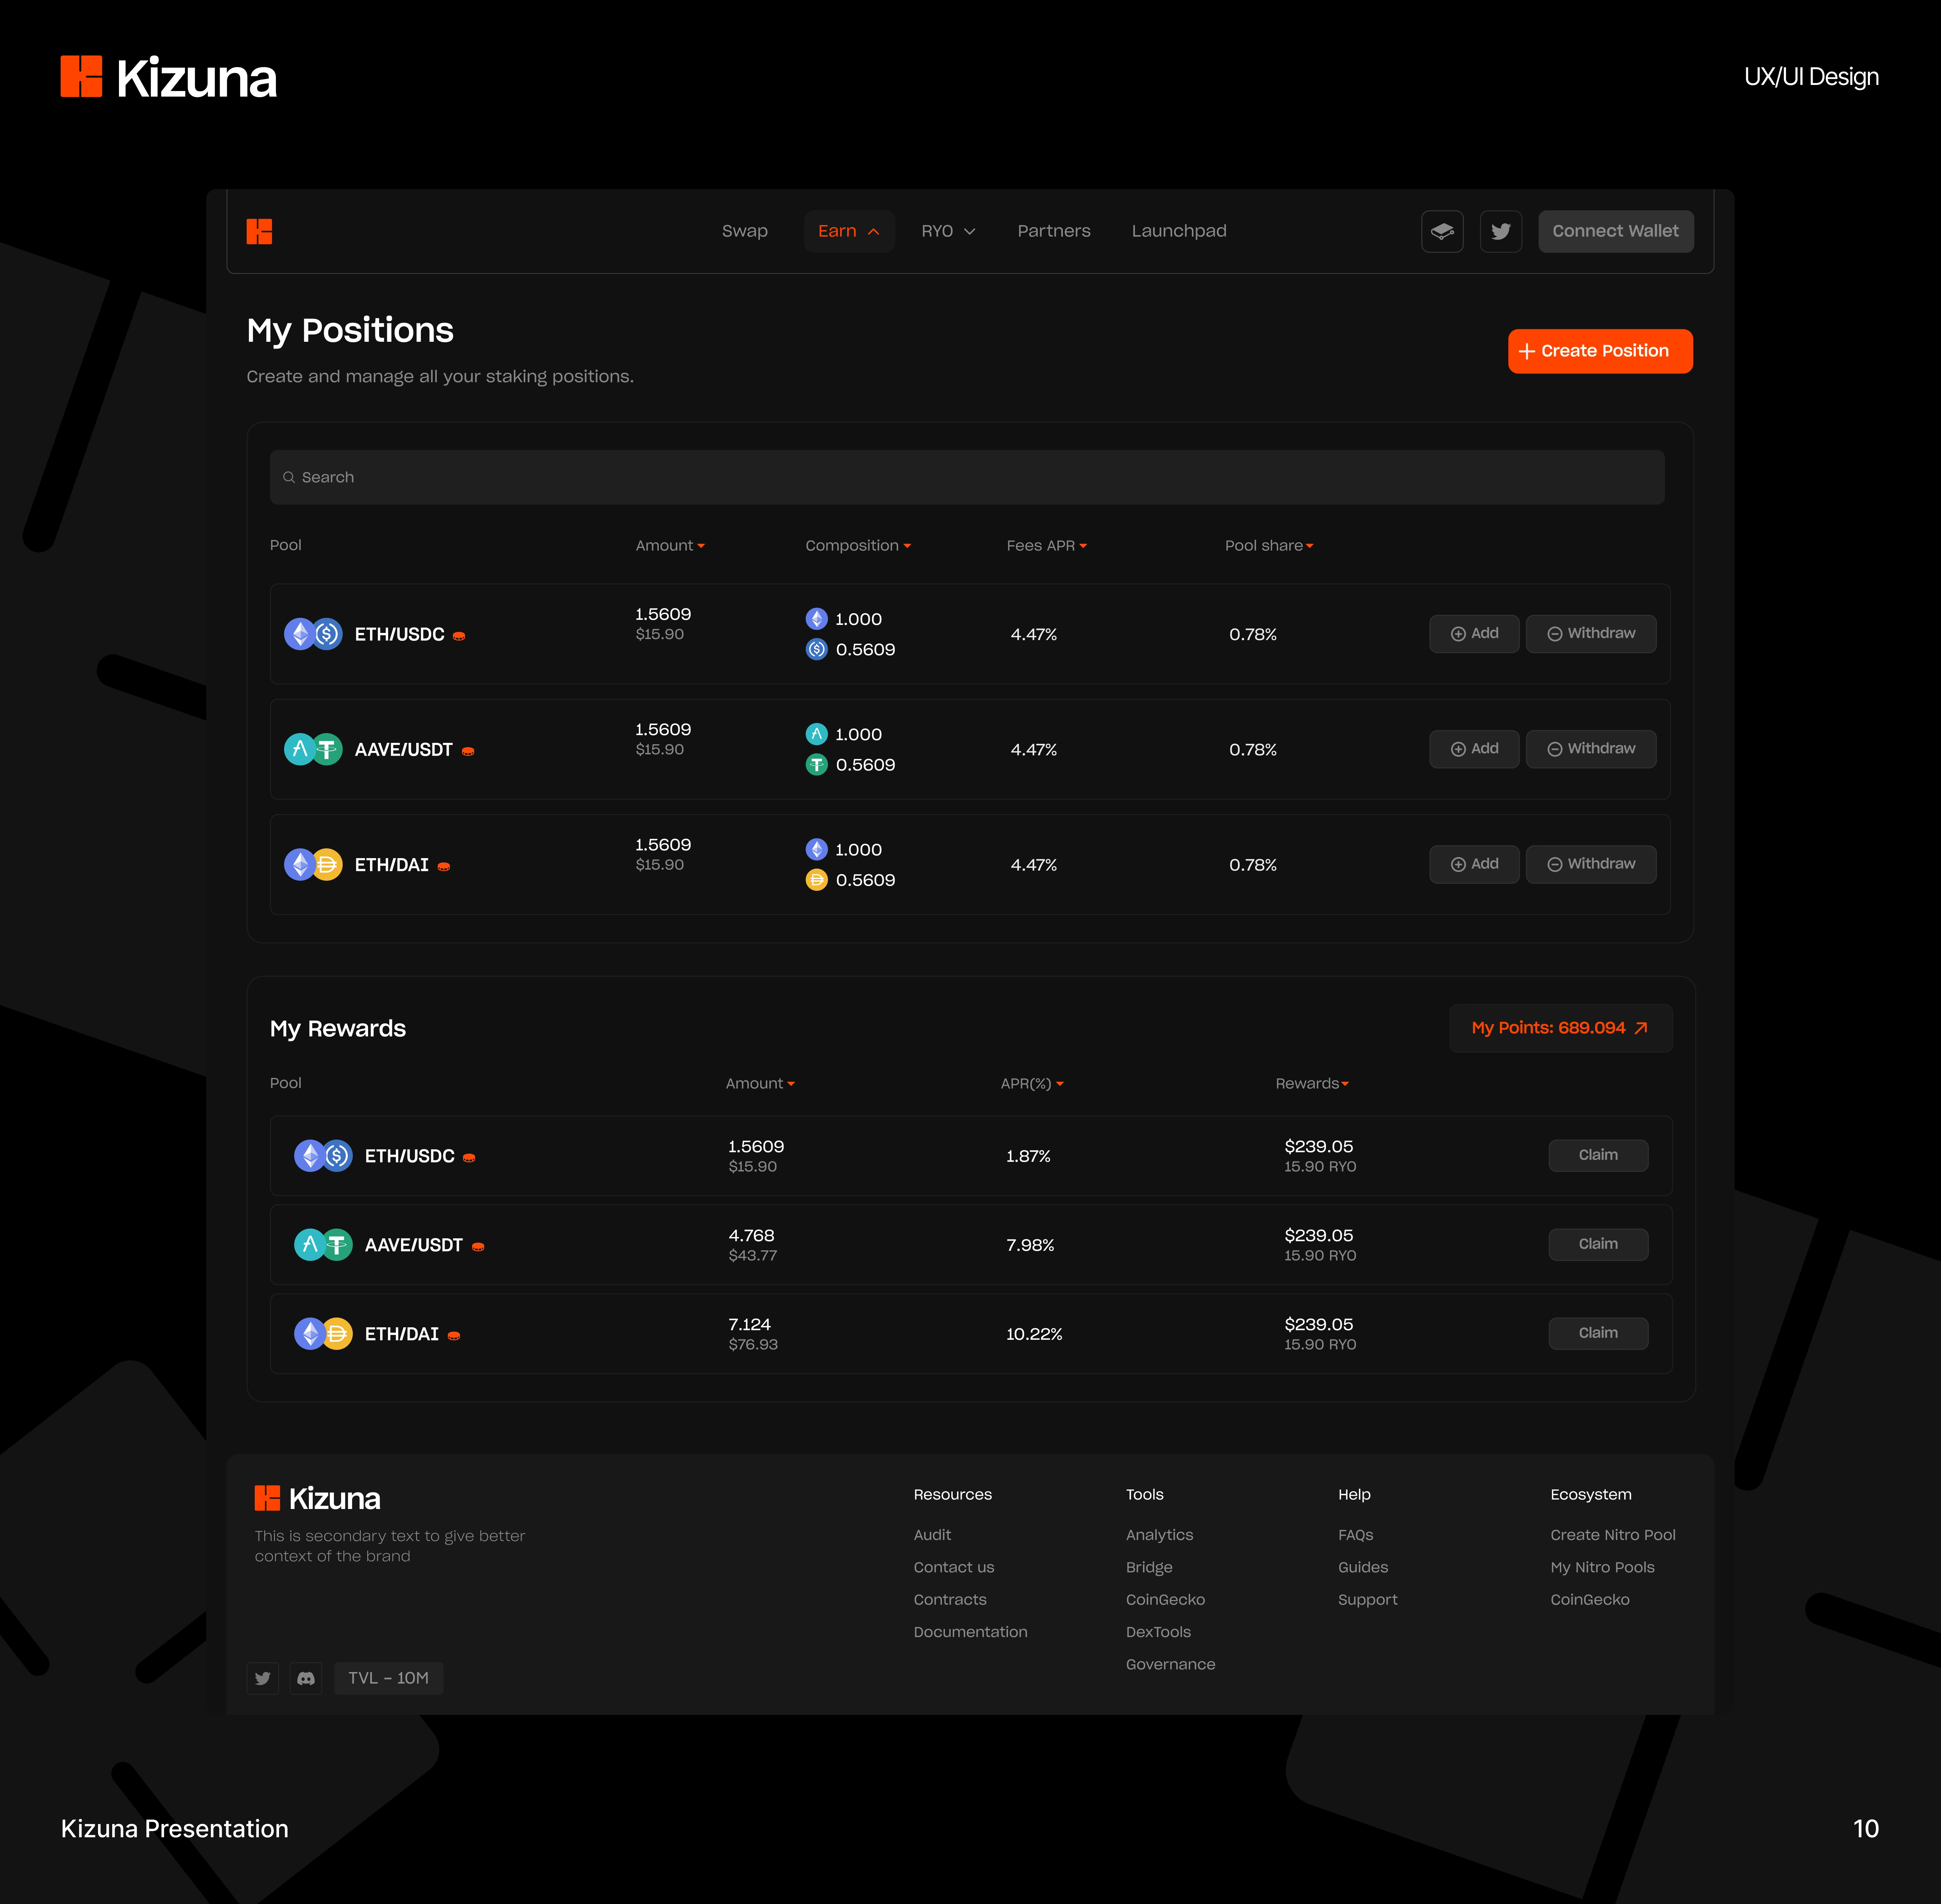Click orange coin badge beside ETH/DAI reward
This screenshot has width=1941, height=1904.
(x=454, y=1336)
